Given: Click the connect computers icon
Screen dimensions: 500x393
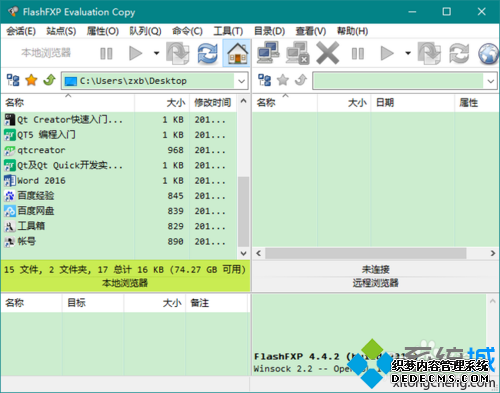Looking at the screenshot, I should [268, 53].
